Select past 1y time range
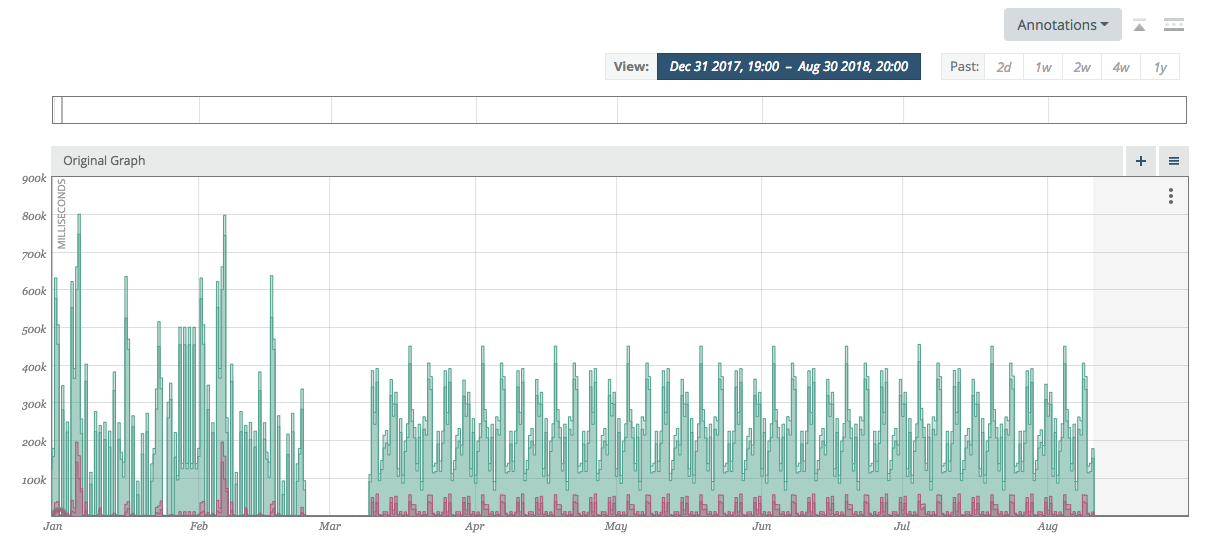 tap(1160, 67)
